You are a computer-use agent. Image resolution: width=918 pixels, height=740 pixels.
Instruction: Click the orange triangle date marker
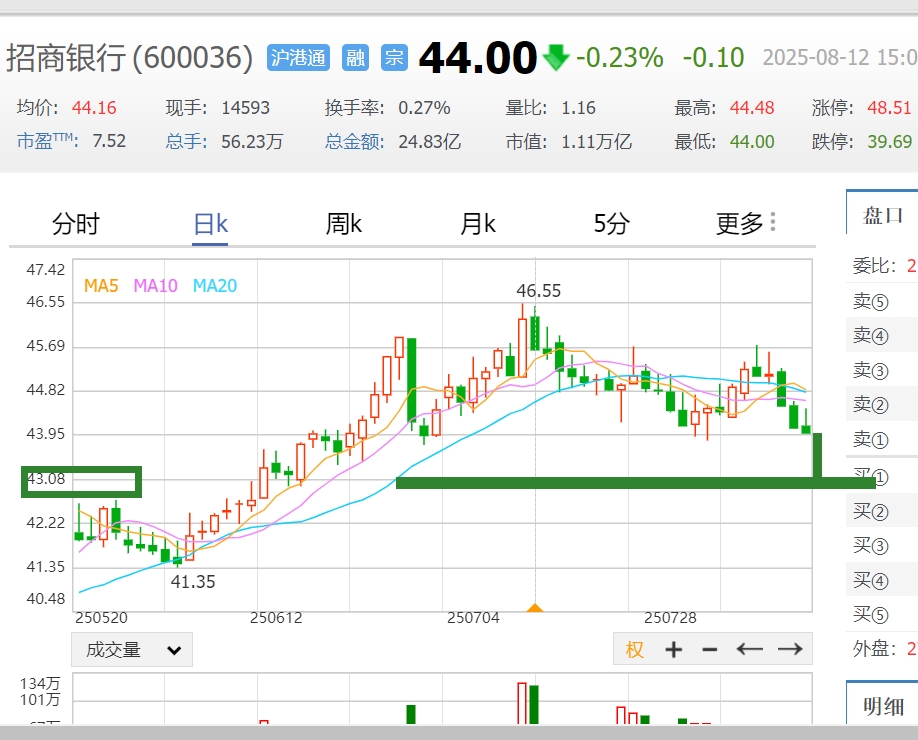535,608
